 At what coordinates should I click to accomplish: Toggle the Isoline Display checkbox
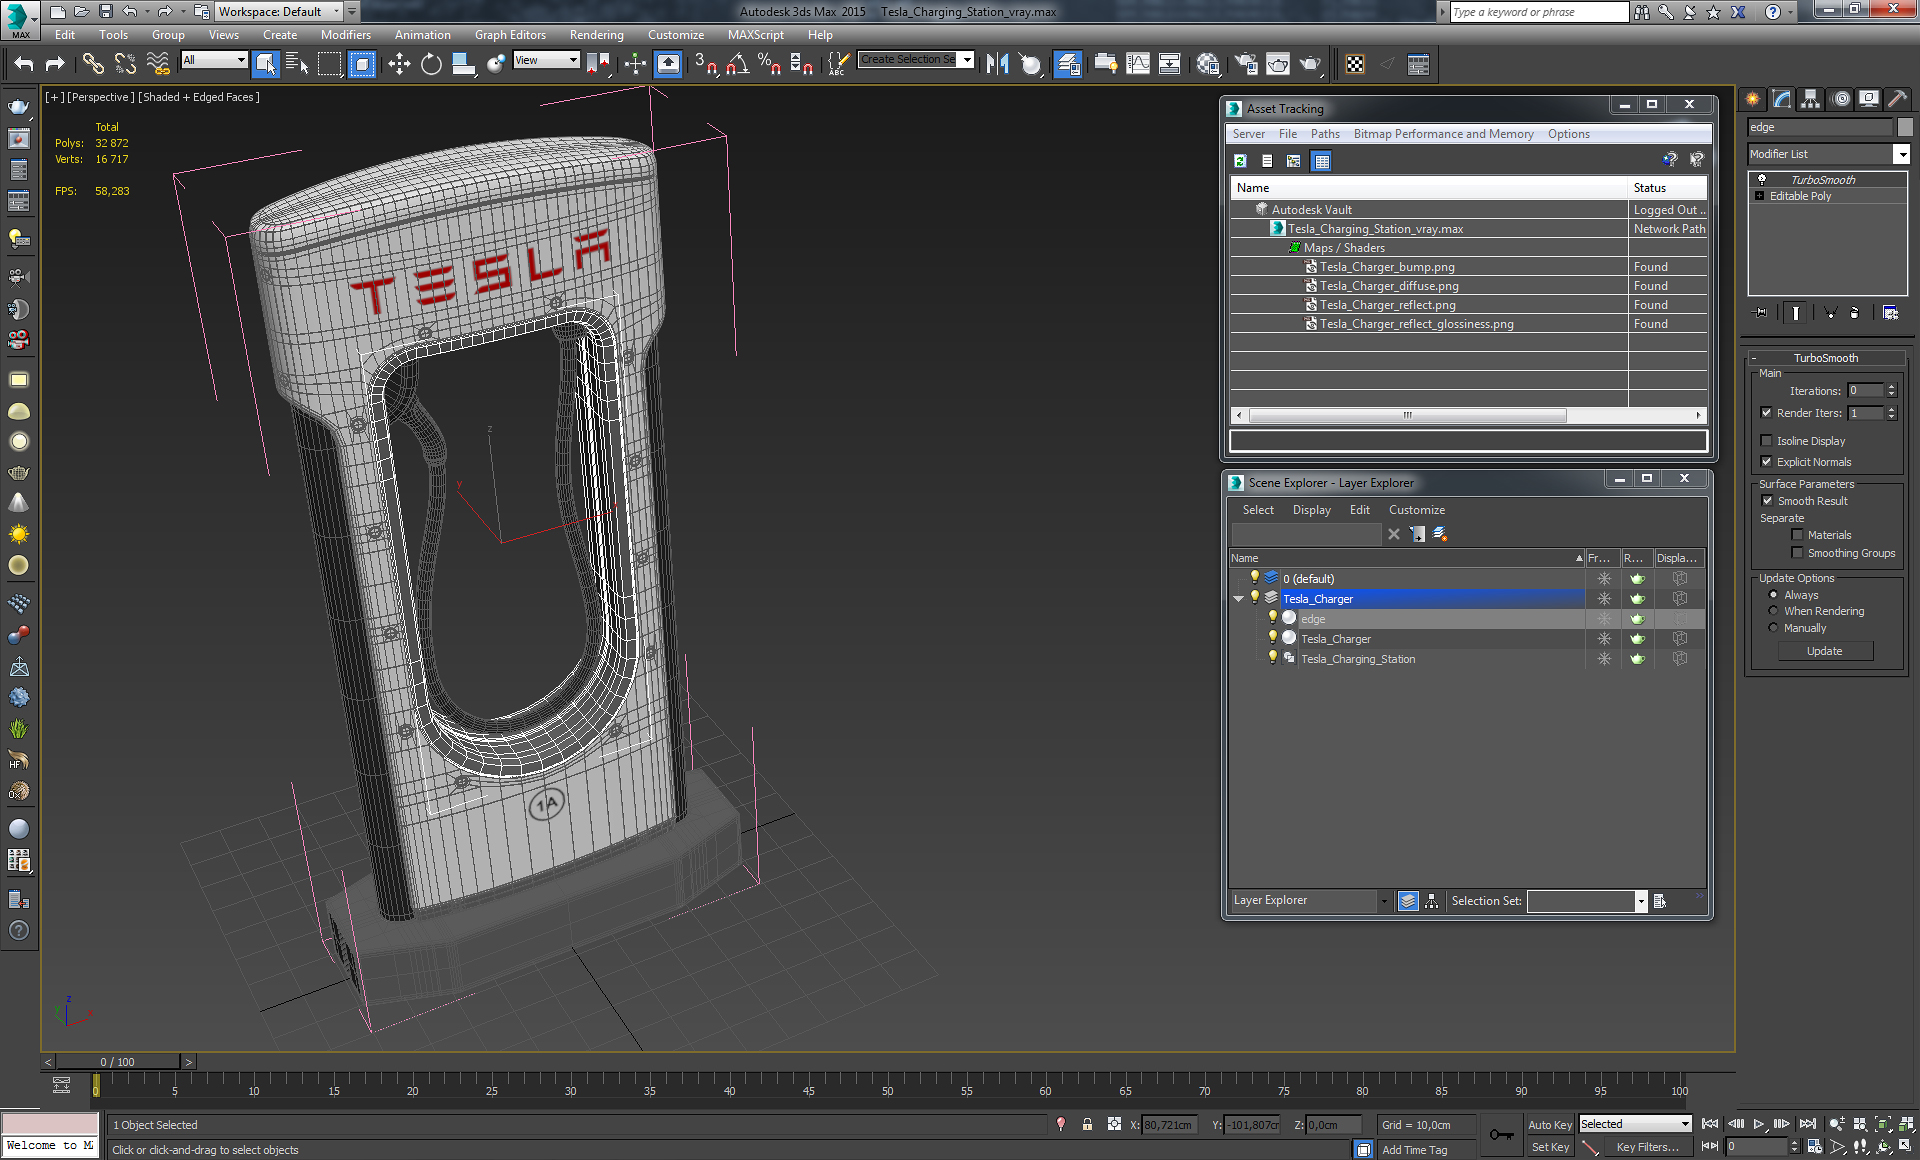(x=1767, y=441)
